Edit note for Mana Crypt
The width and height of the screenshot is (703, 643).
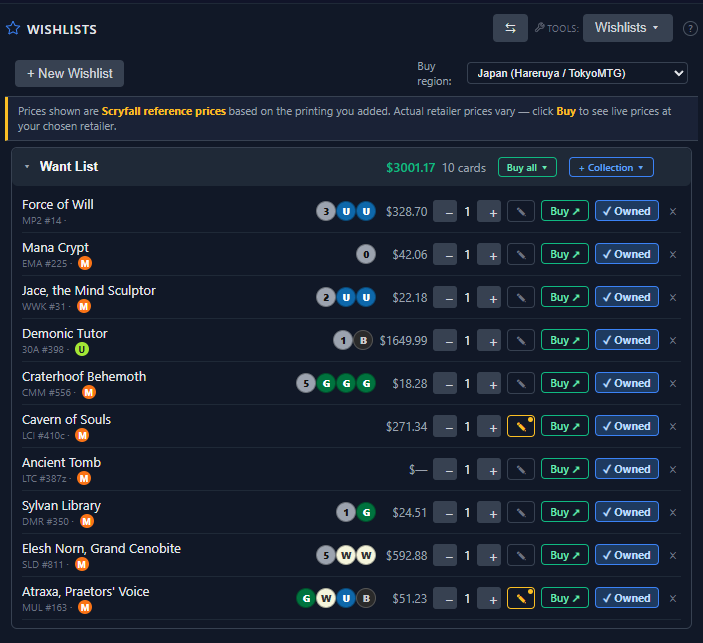(521, 254)
